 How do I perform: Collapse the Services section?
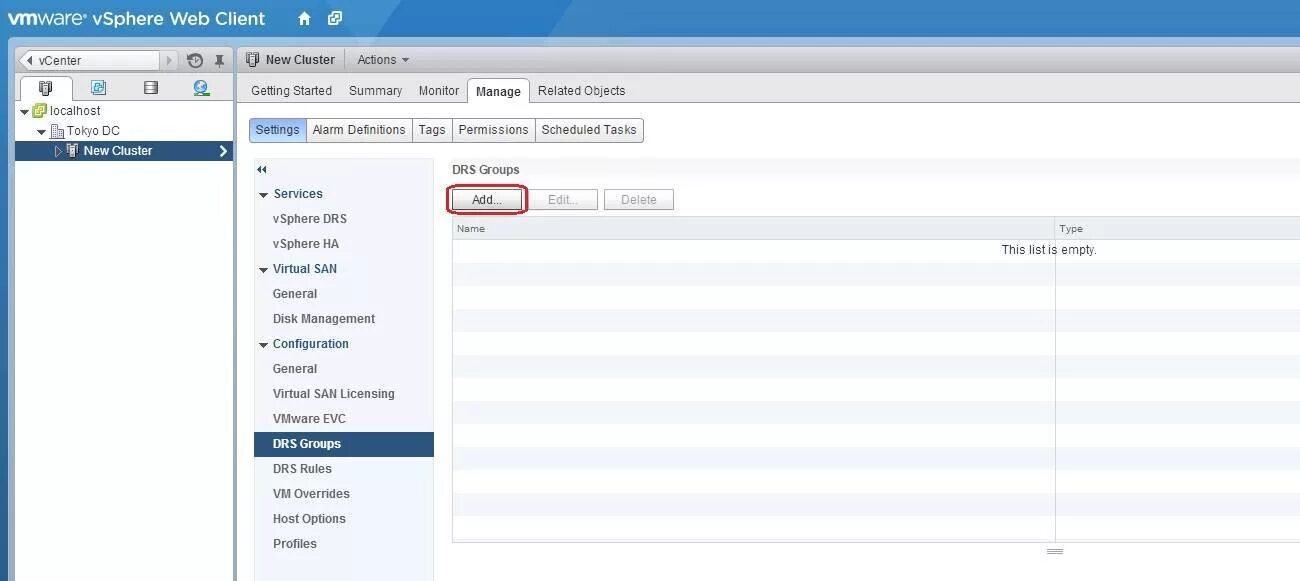click(x=264, y=195)
